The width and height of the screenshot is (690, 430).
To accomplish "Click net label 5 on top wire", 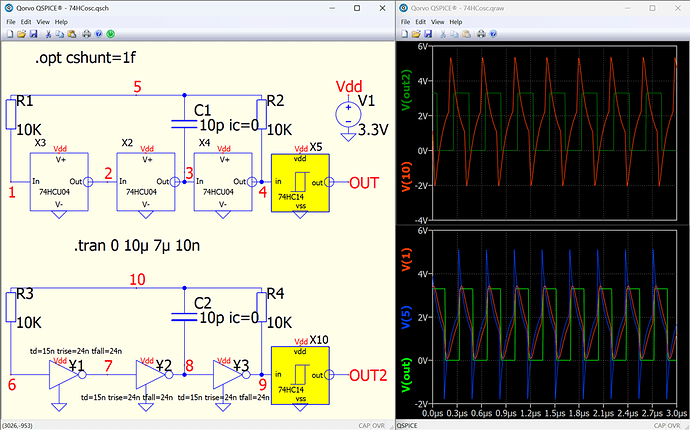I will 137,87.
